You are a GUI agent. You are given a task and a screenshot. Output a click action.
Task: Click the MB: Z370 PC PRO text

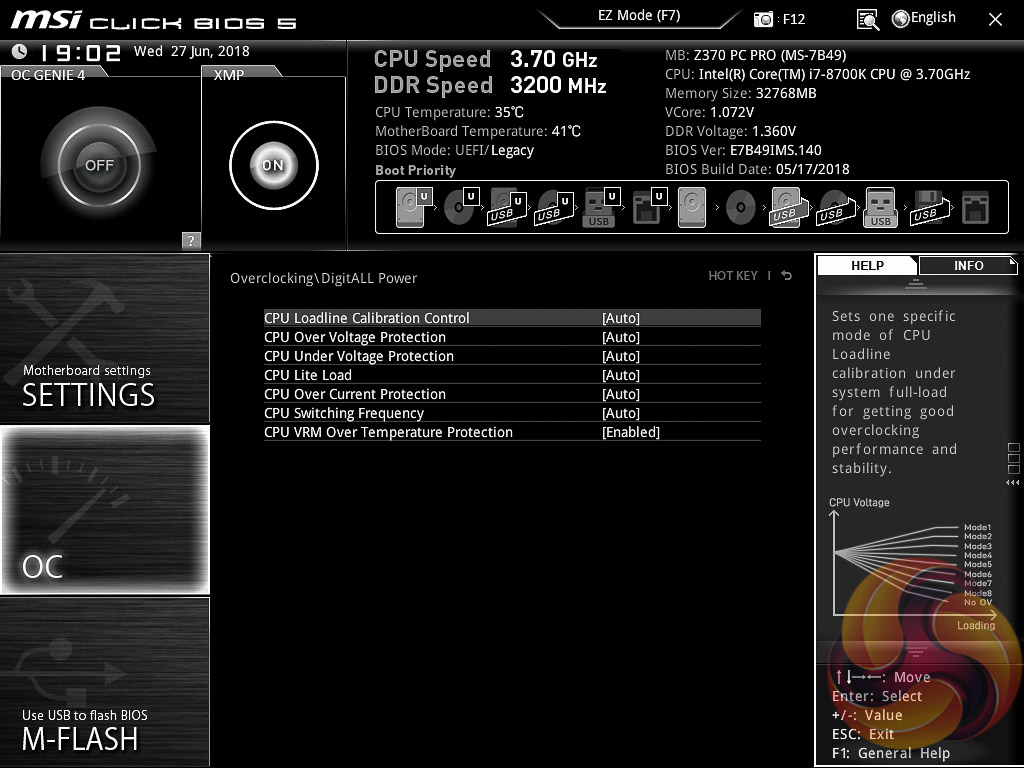[756, 55]
